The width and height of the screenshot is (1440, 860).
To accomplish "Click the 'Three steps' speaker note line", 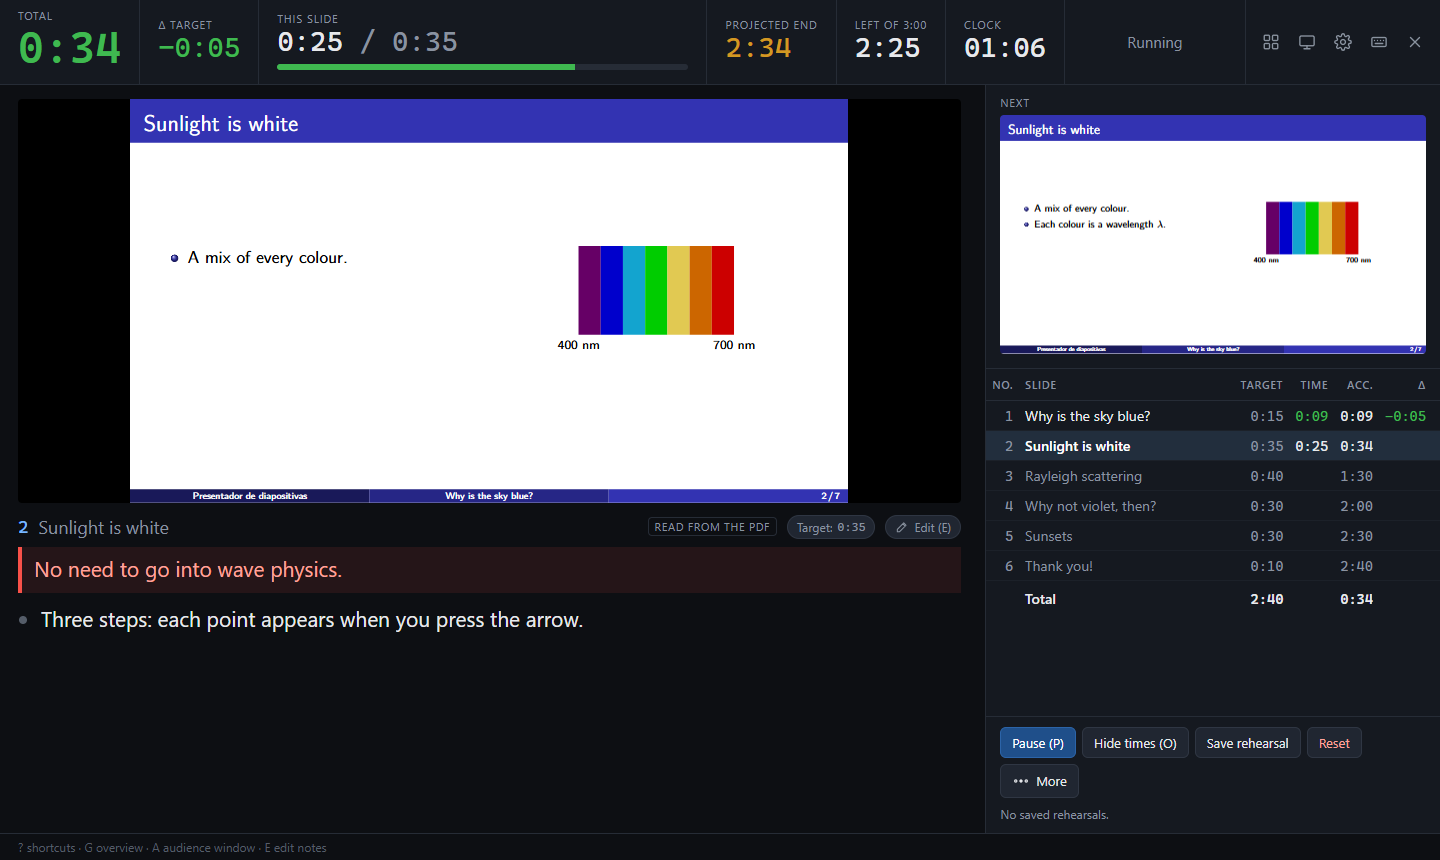I will point(312,620).
